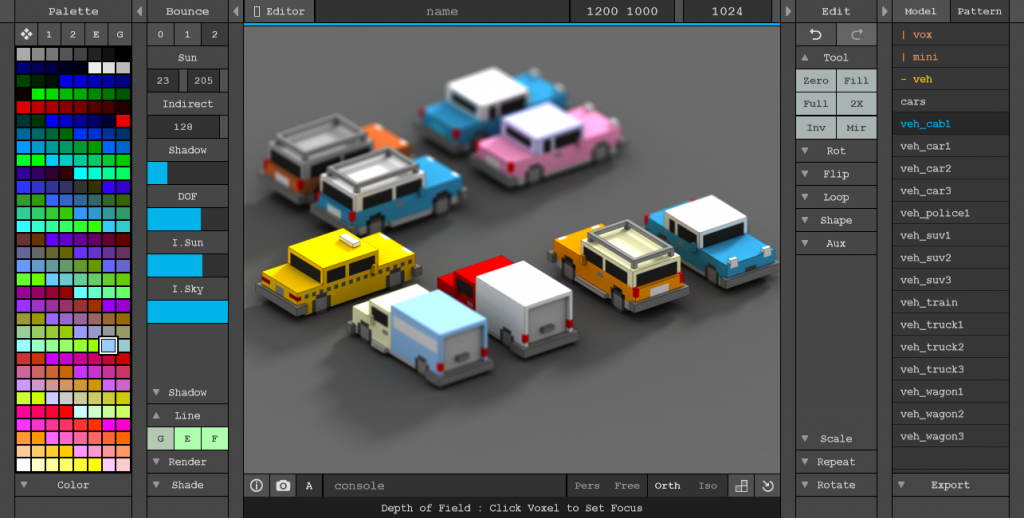Switch to the Pattern tab

click(979, 12)
